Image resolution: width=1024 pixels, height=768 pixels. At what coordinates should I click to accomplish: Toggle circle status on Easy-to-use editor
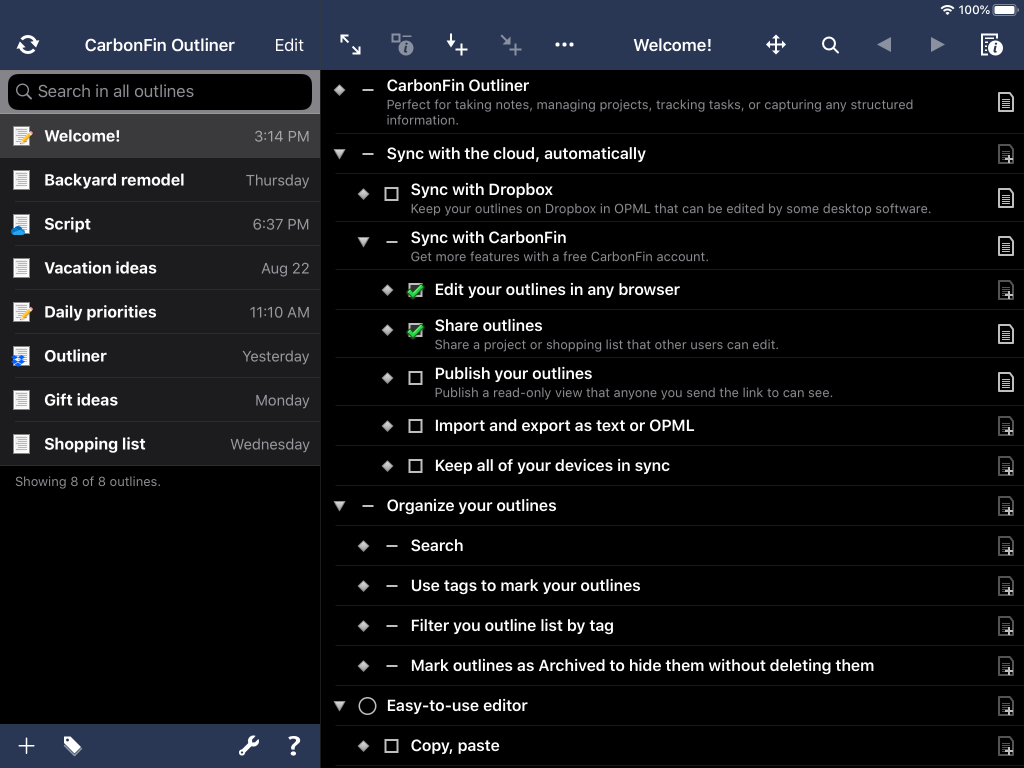368,706
